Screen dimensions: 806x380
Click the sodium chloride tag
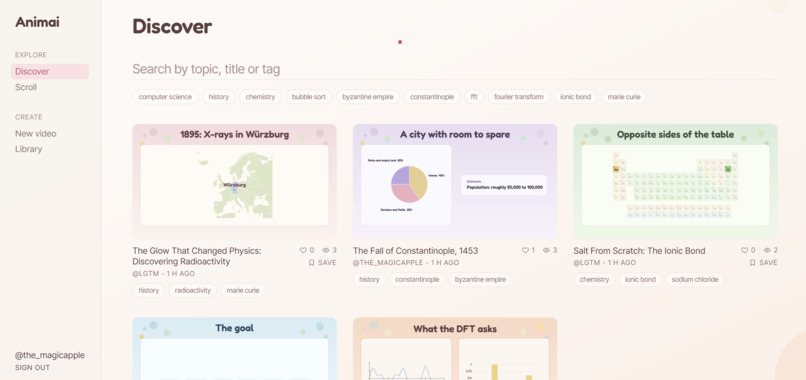pyautogui.click(x=695, y=280)
